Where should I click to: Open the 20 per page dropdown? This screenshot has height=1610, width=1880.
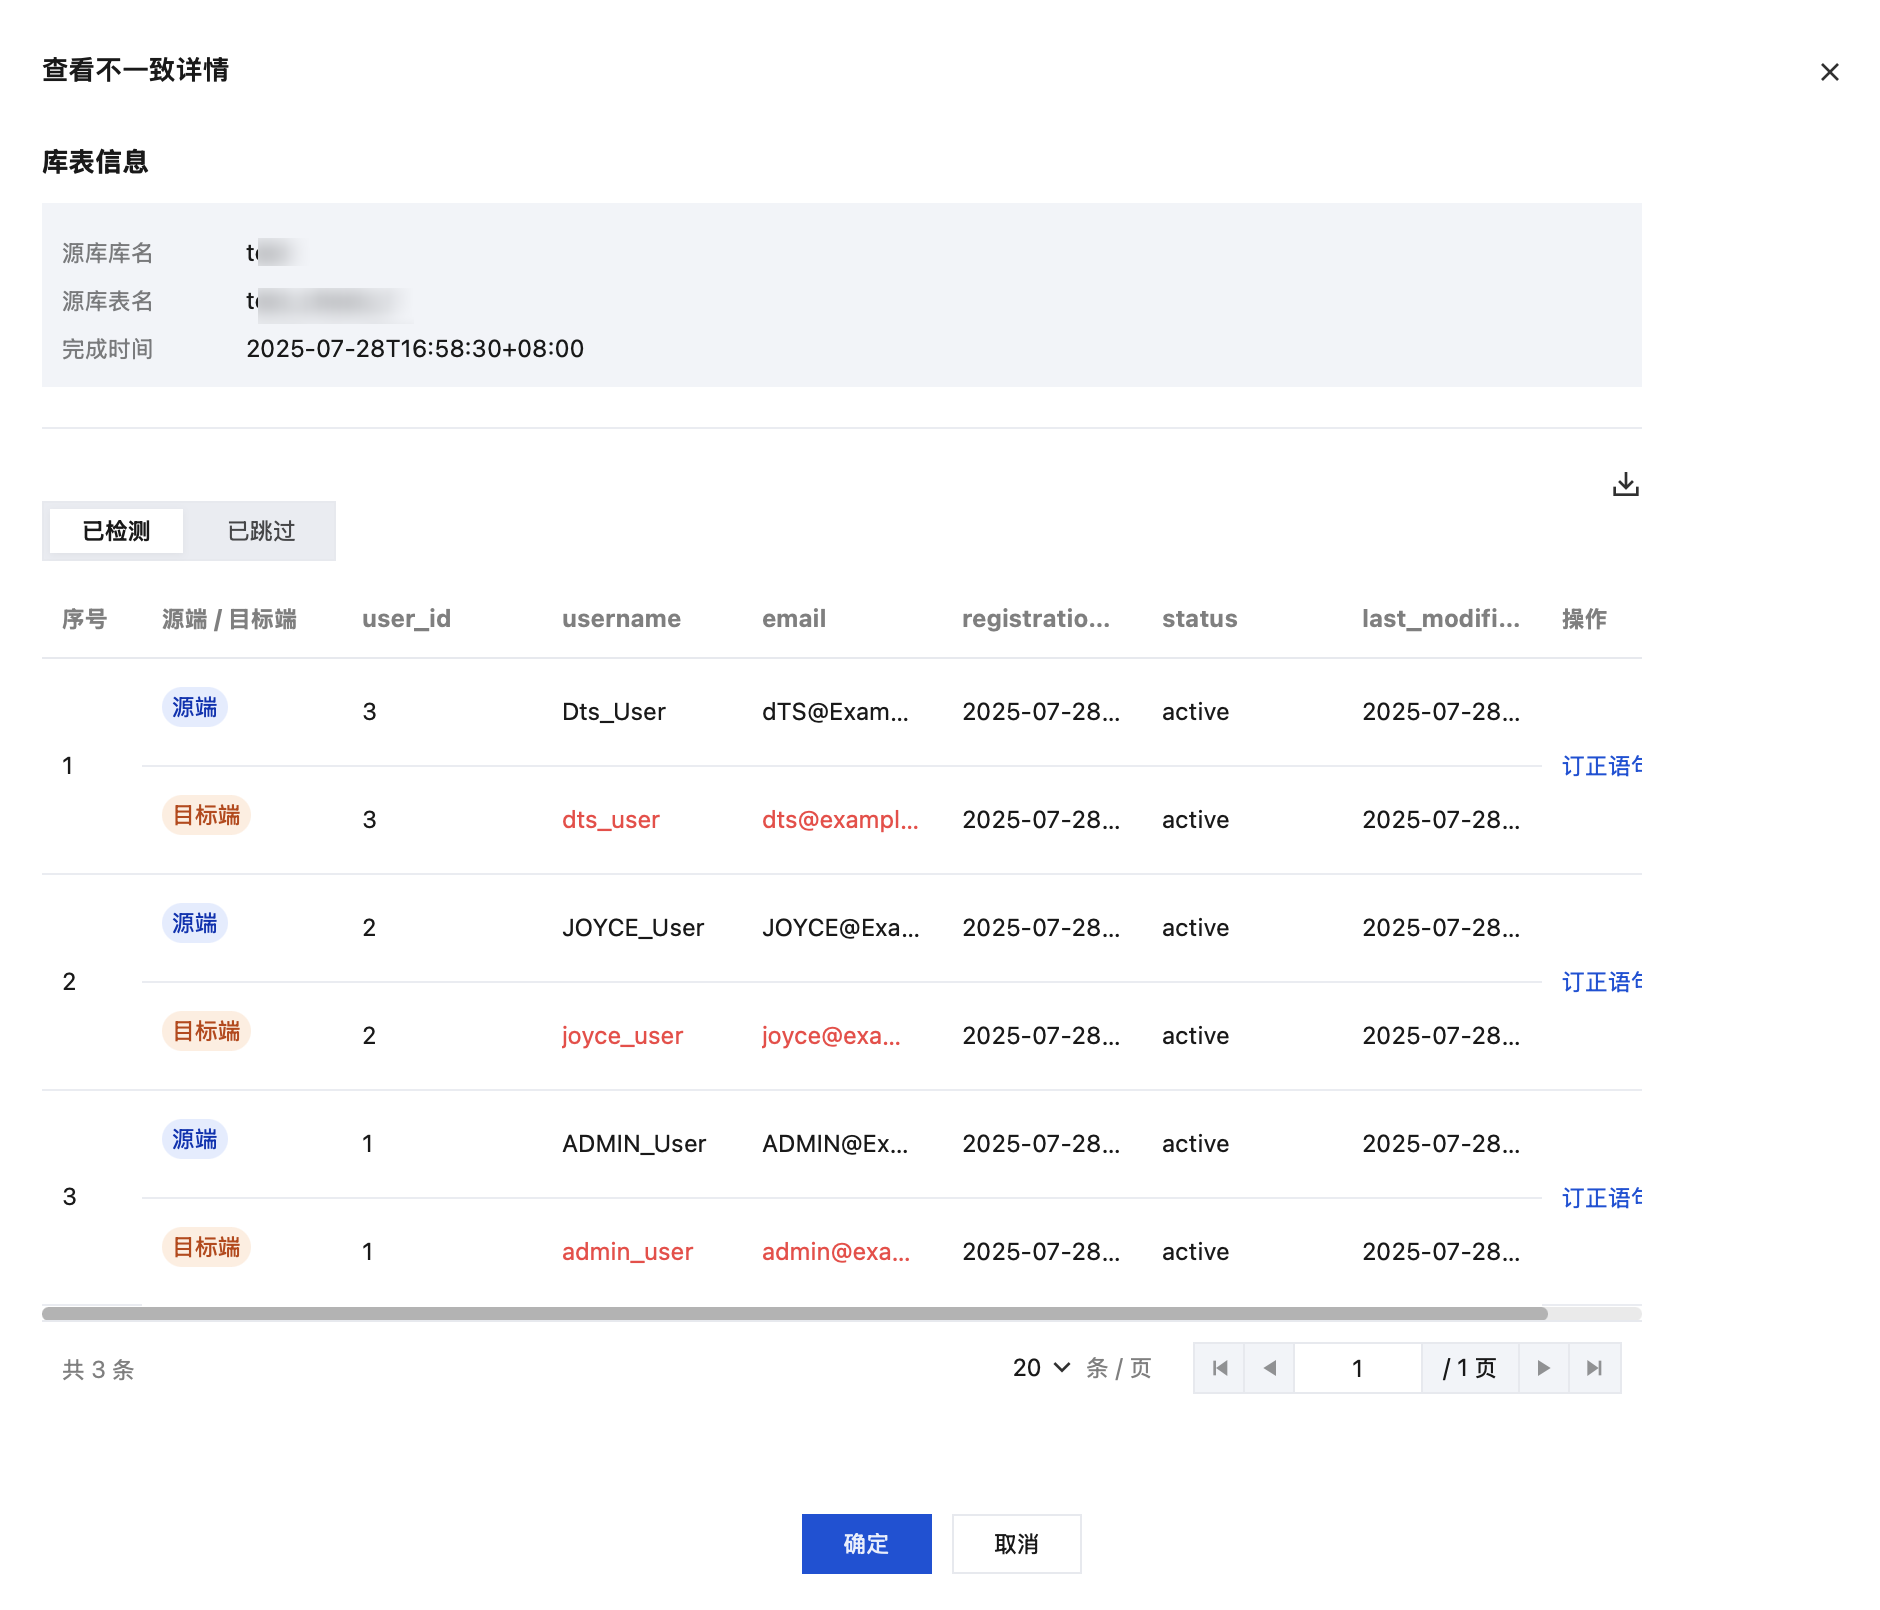click(1040, 1368)
